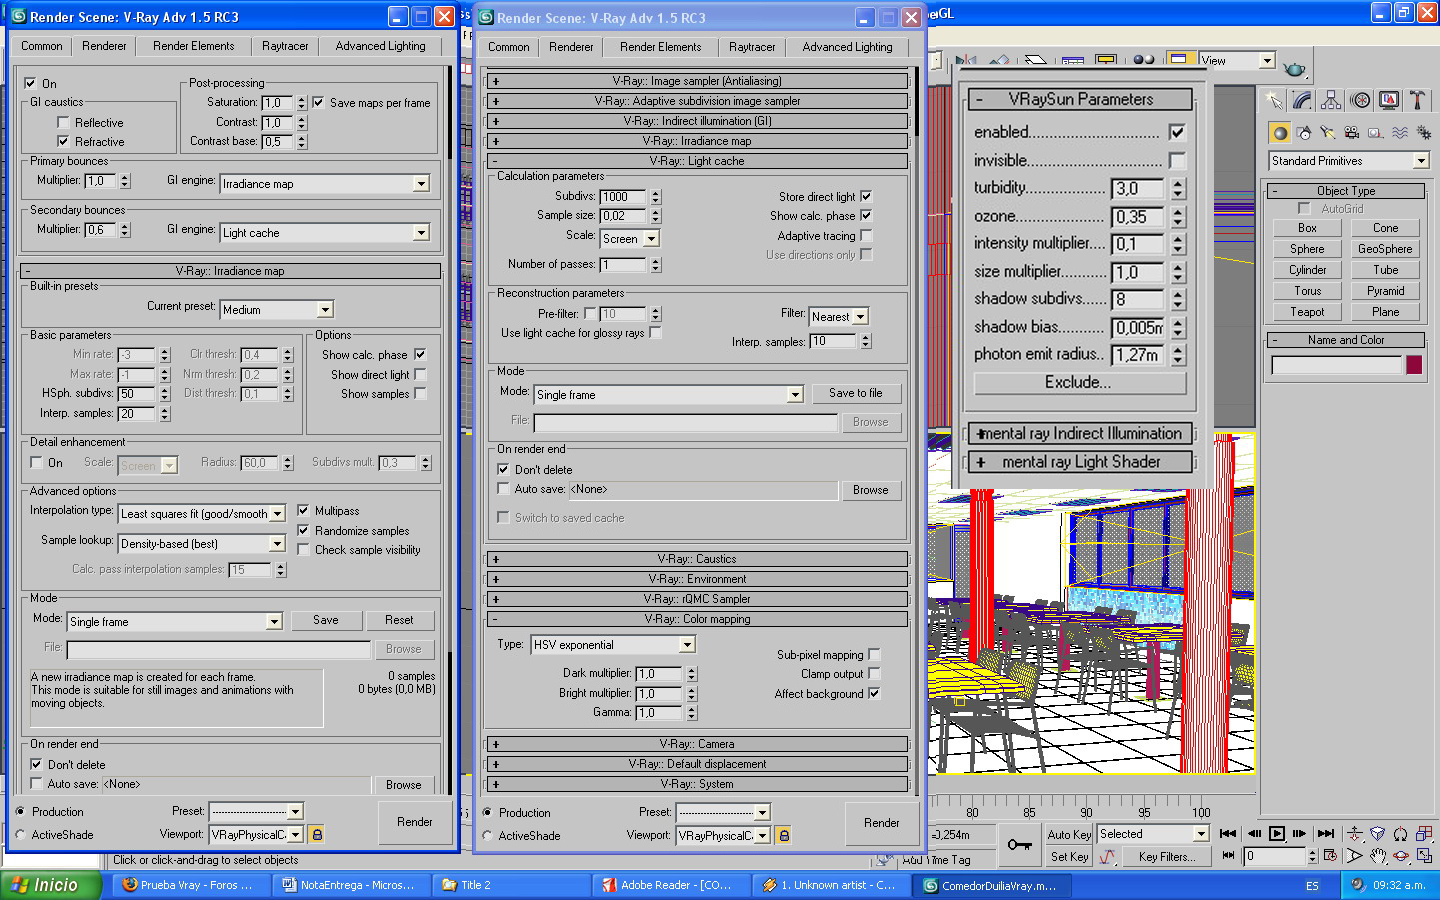Select the Shapes category icon
This screenshot has height=900, width=1440.
(1304, 133)
